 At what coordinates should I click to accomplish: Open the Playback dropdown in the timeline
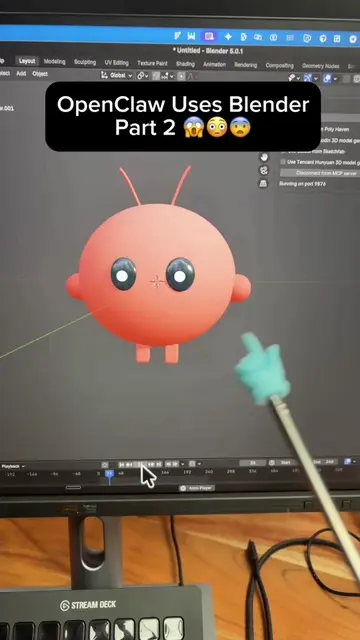13,466
